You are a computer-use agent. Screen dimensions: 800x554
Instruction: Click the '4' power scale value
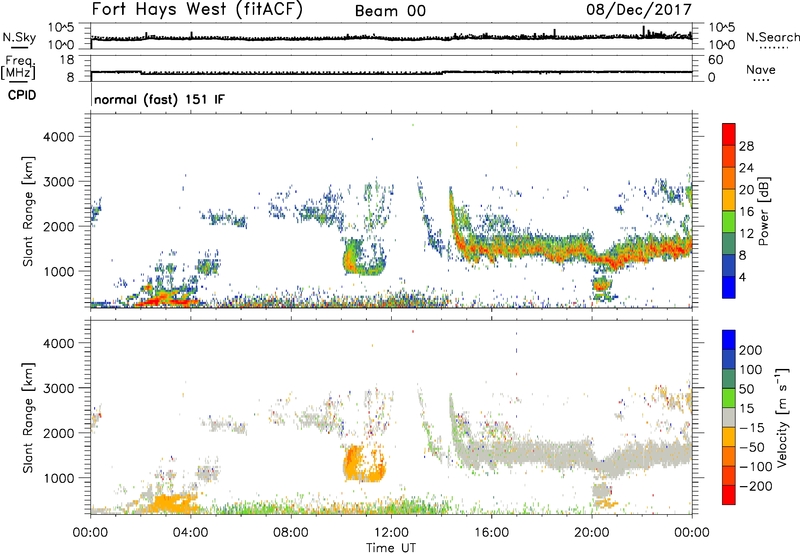tap(742, 277)
